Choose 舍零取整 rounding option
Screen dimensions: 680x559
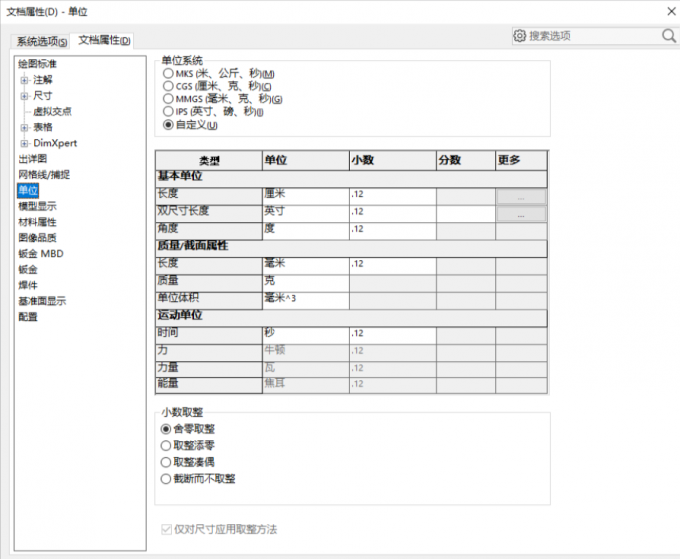(166, 429)
